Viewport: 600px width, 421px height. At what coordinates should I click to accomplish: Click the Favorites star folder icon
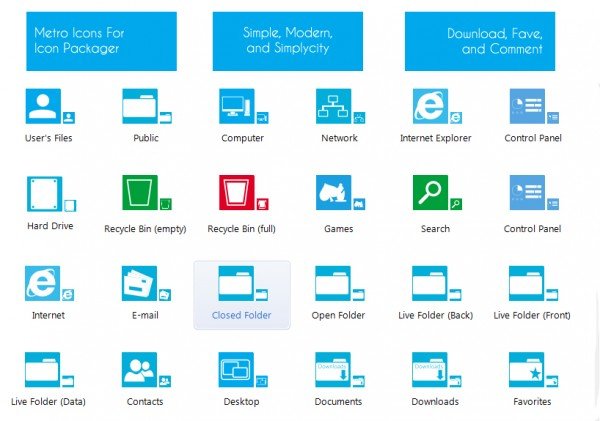pyautogui.click(x=527, y=370)
